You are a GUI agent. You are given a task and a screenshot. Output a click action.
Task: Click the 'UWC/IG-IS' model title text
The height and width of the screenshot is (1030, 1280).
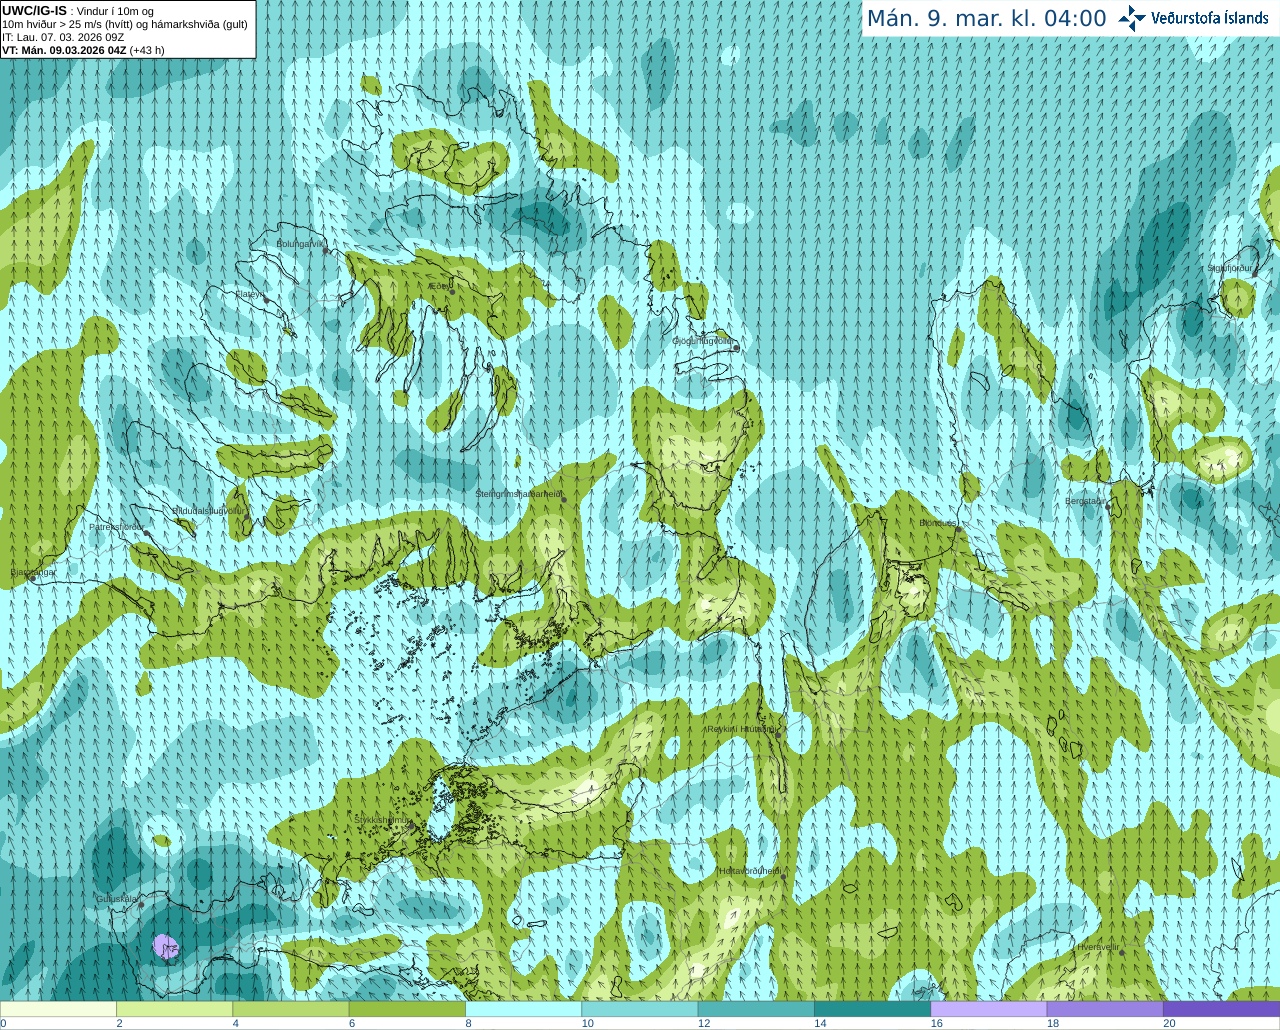[35, 10]
